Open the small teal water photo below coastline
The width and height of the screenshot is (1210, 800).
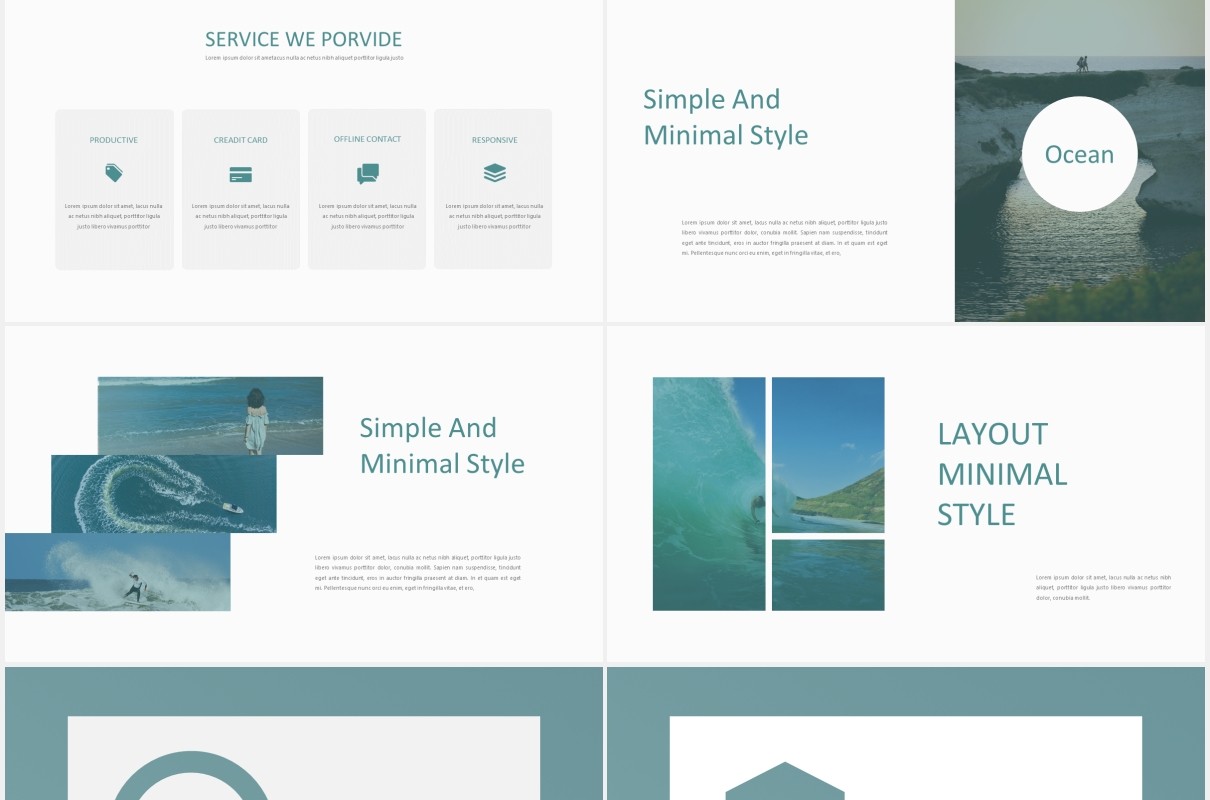pyautogui.click(x=828, y=575)
